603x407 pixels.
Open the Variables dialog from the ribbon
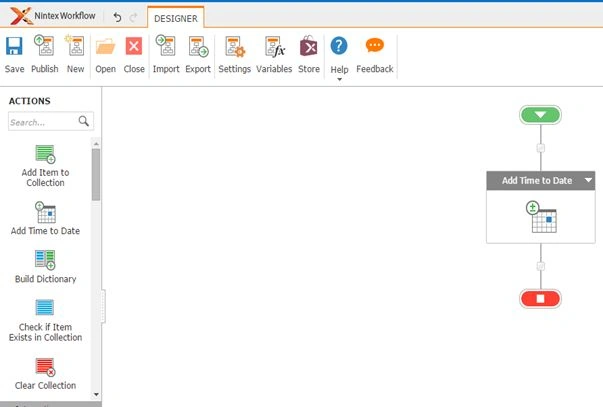click(275, 47)
